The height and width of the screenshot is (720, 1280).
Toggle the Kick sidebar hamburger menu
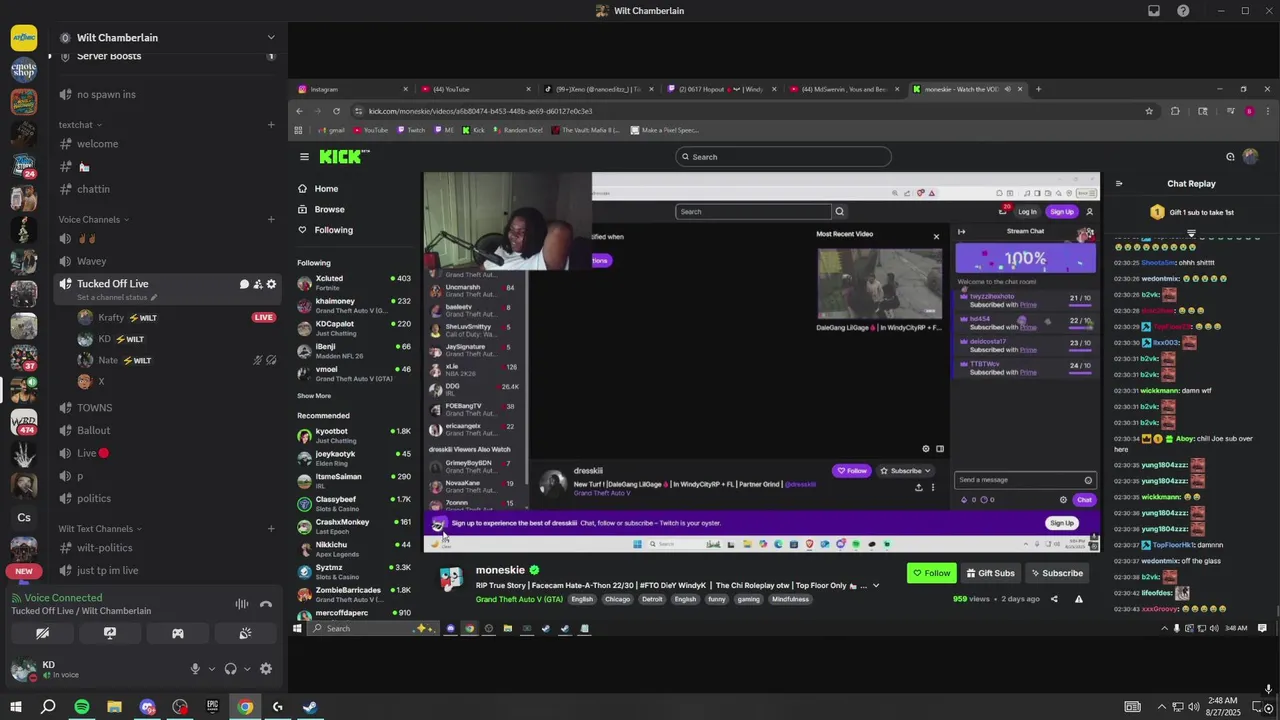pyautogui.click(x=304, y=157)
